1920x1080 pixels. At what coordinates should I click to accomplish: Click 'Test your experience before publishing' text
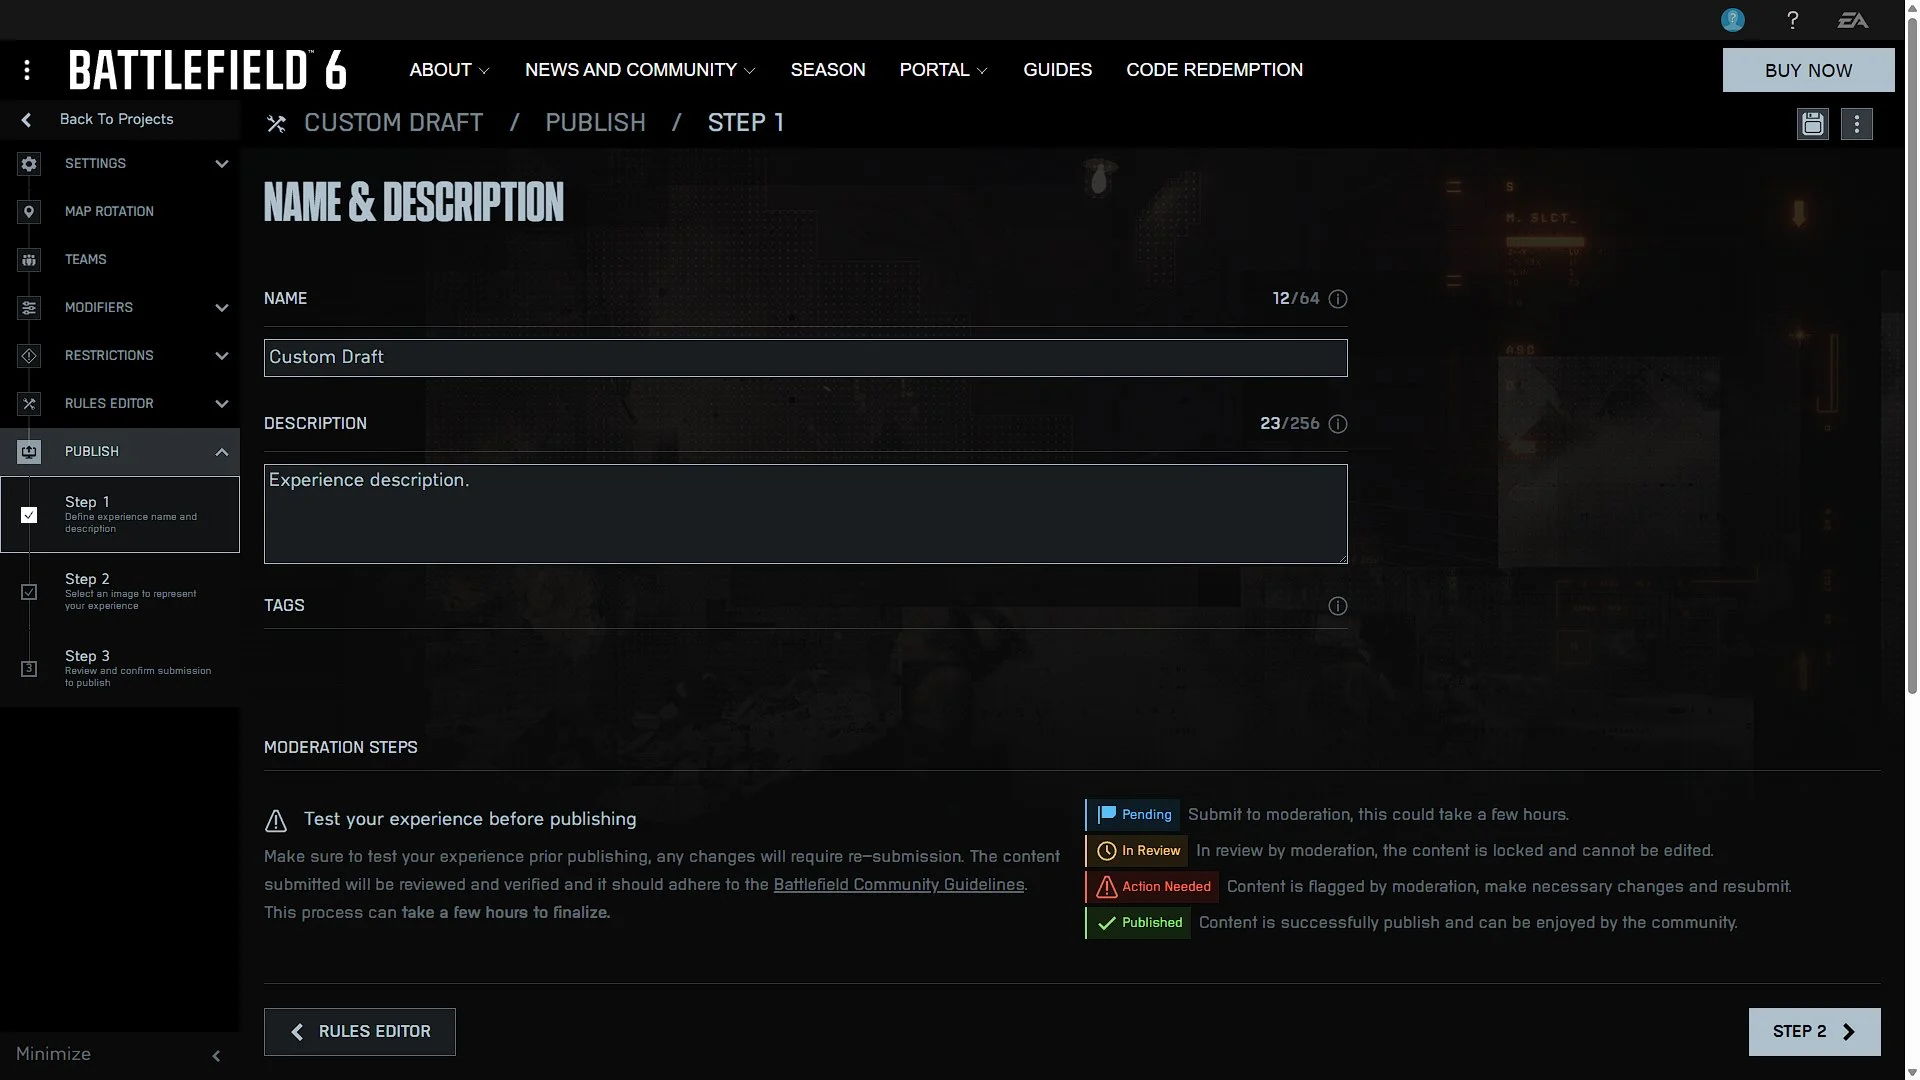[470, 819]
